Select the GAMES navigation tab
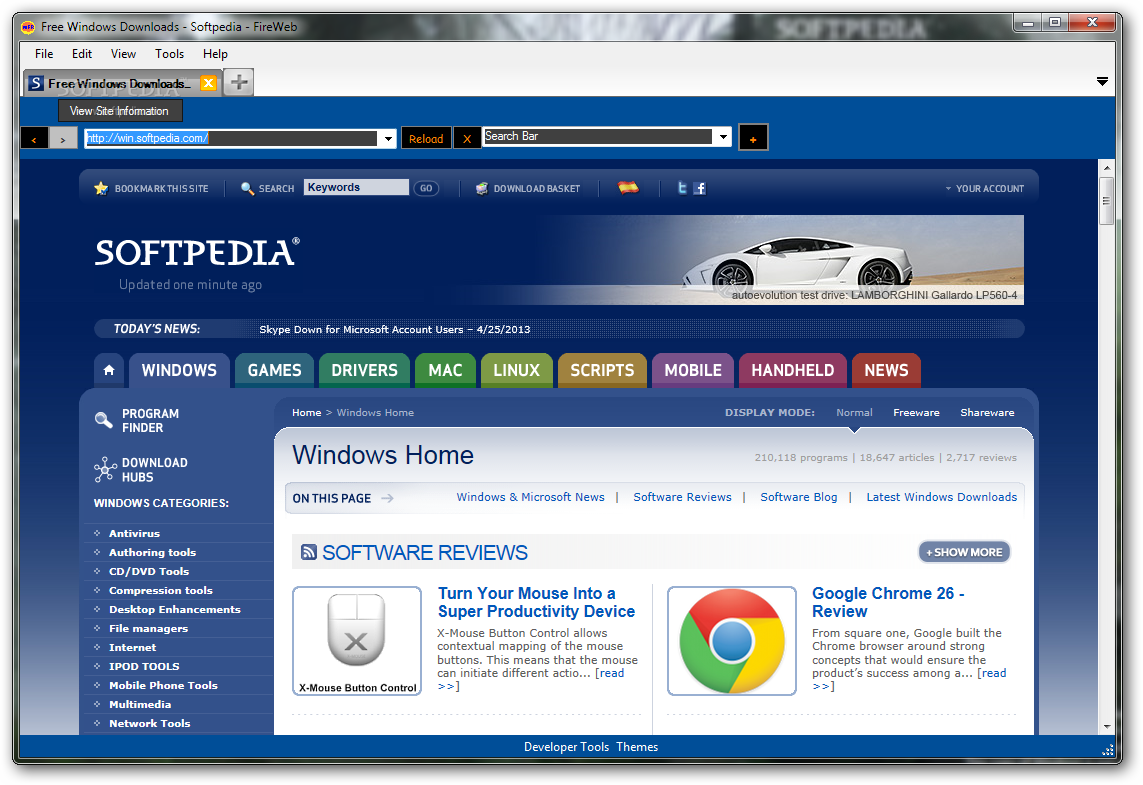 (274, 370)
